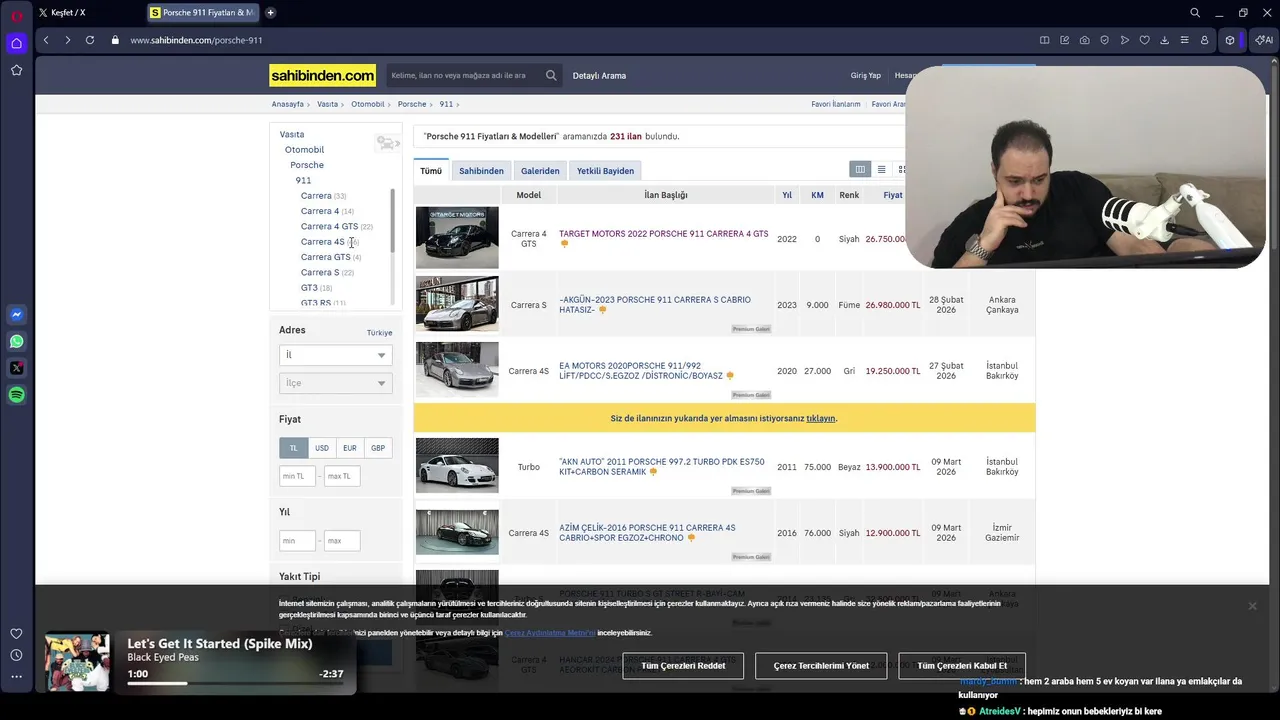Click Çerez Tercihlerimi Yönet button
The image size is (1280, 720).
tap(821, 666)
